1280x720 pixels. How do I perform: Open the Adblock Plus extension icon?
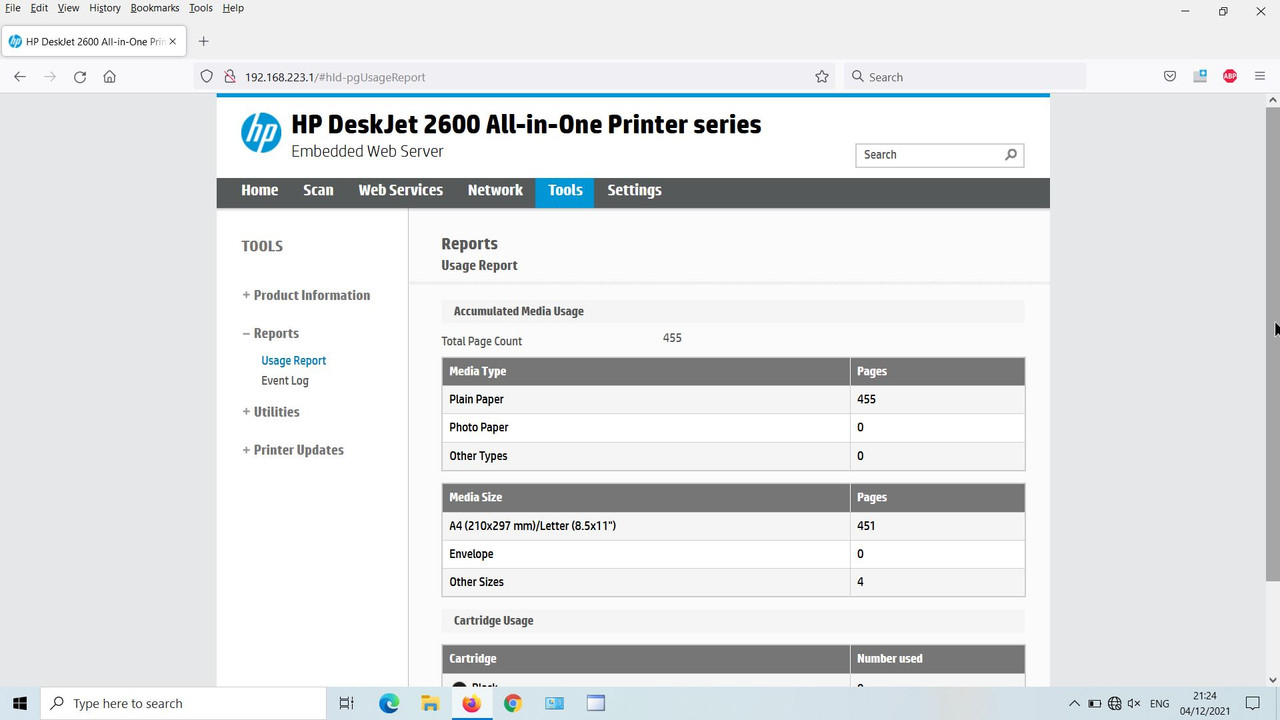pos(1230,77)
